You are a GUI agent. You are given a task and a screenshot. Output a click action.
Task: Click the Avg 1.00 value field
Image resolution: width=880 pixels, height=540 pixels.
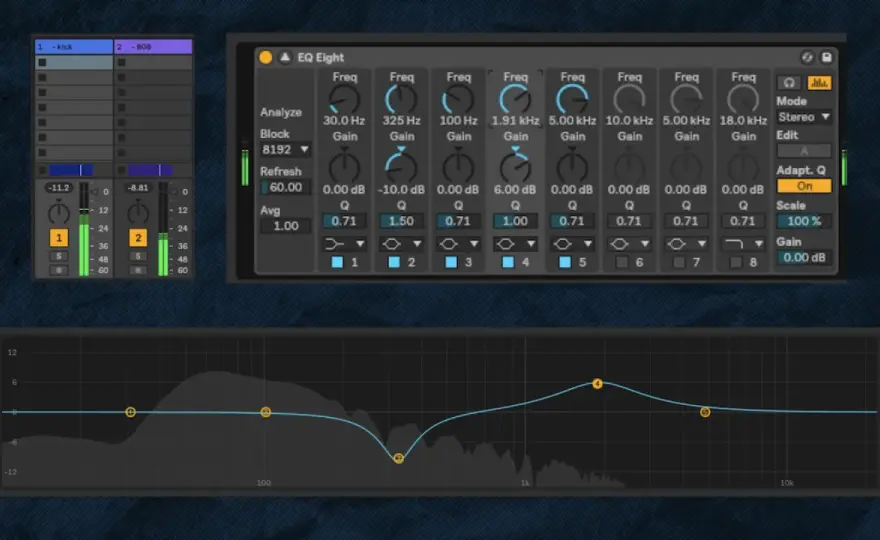pos(286,226)
